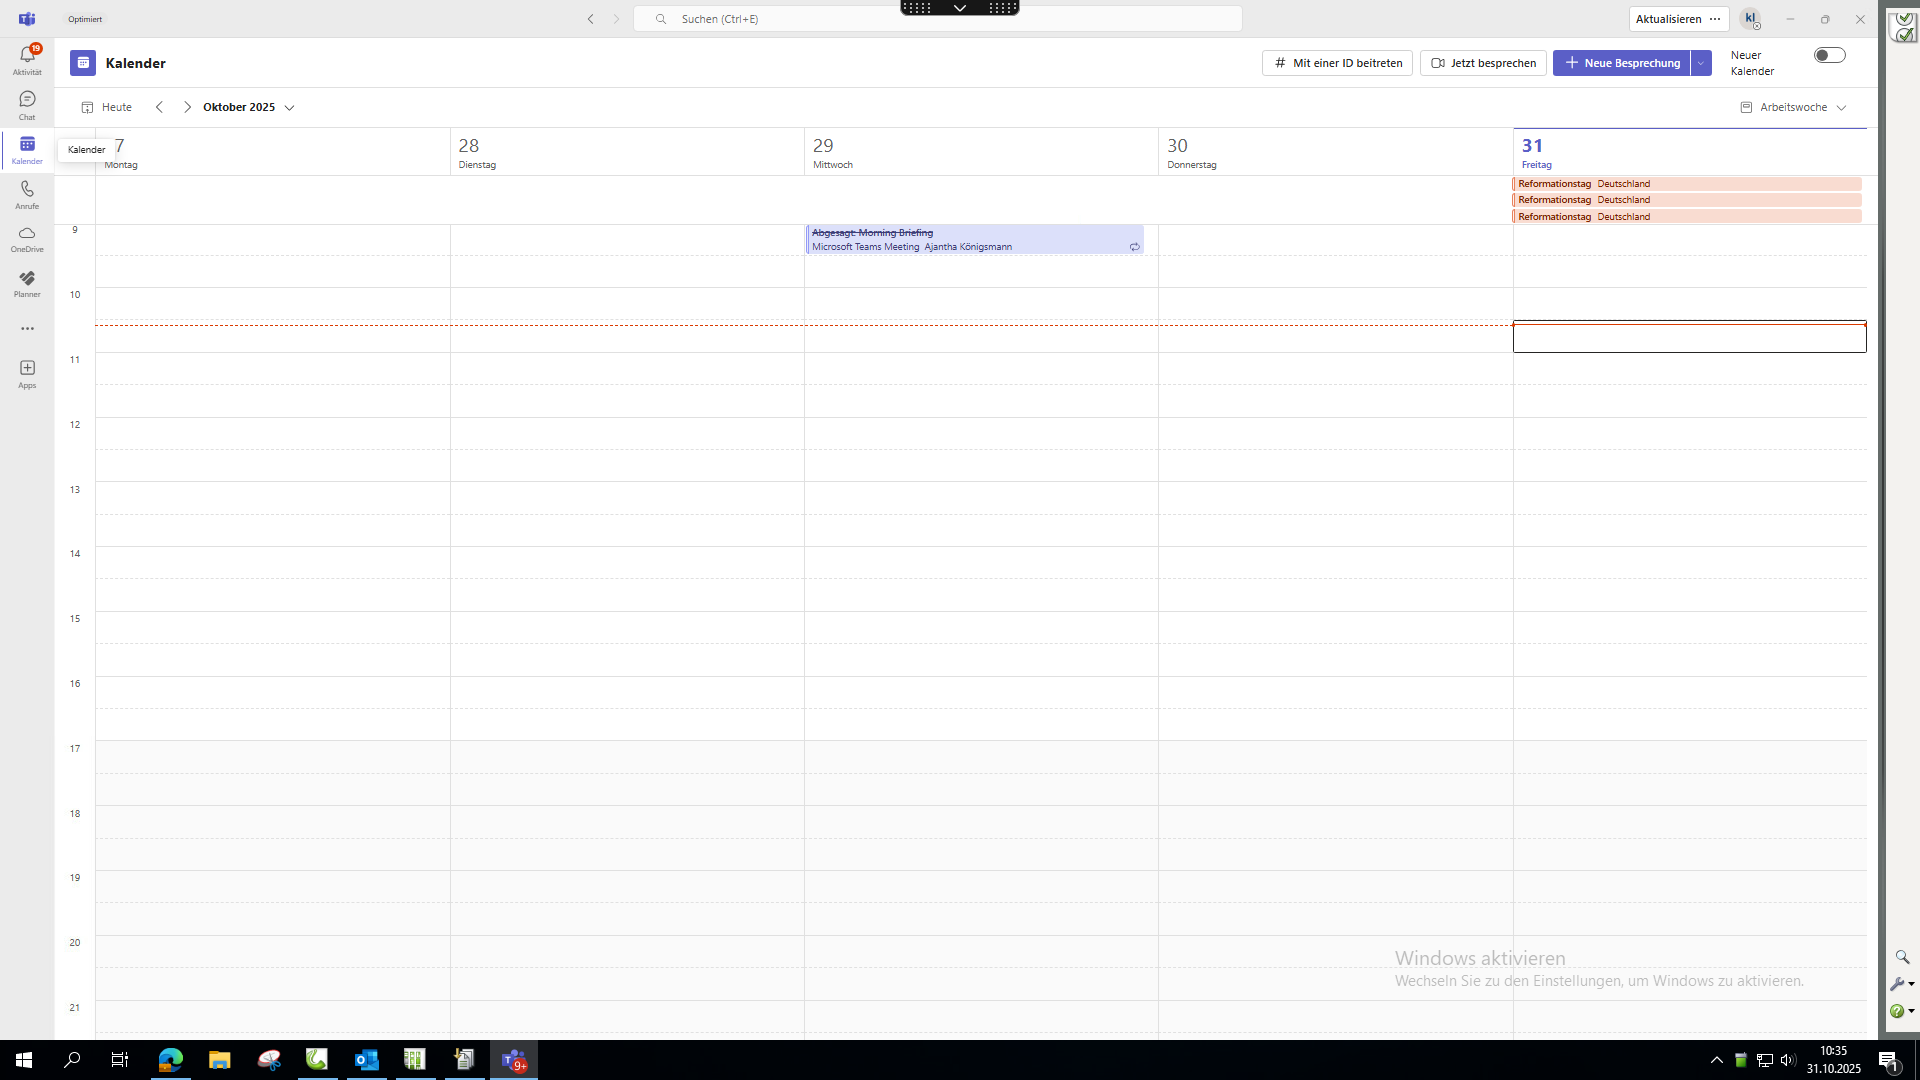Click the sidebar more apps ellipsis

click(x=27, y=328)
